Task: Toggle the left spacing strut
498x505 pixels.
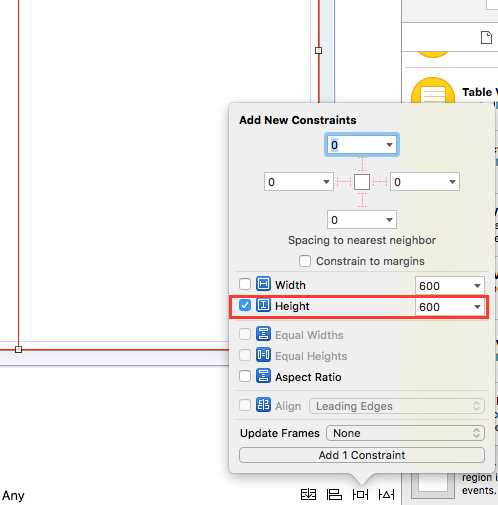Action: click(x=344, y=182)
